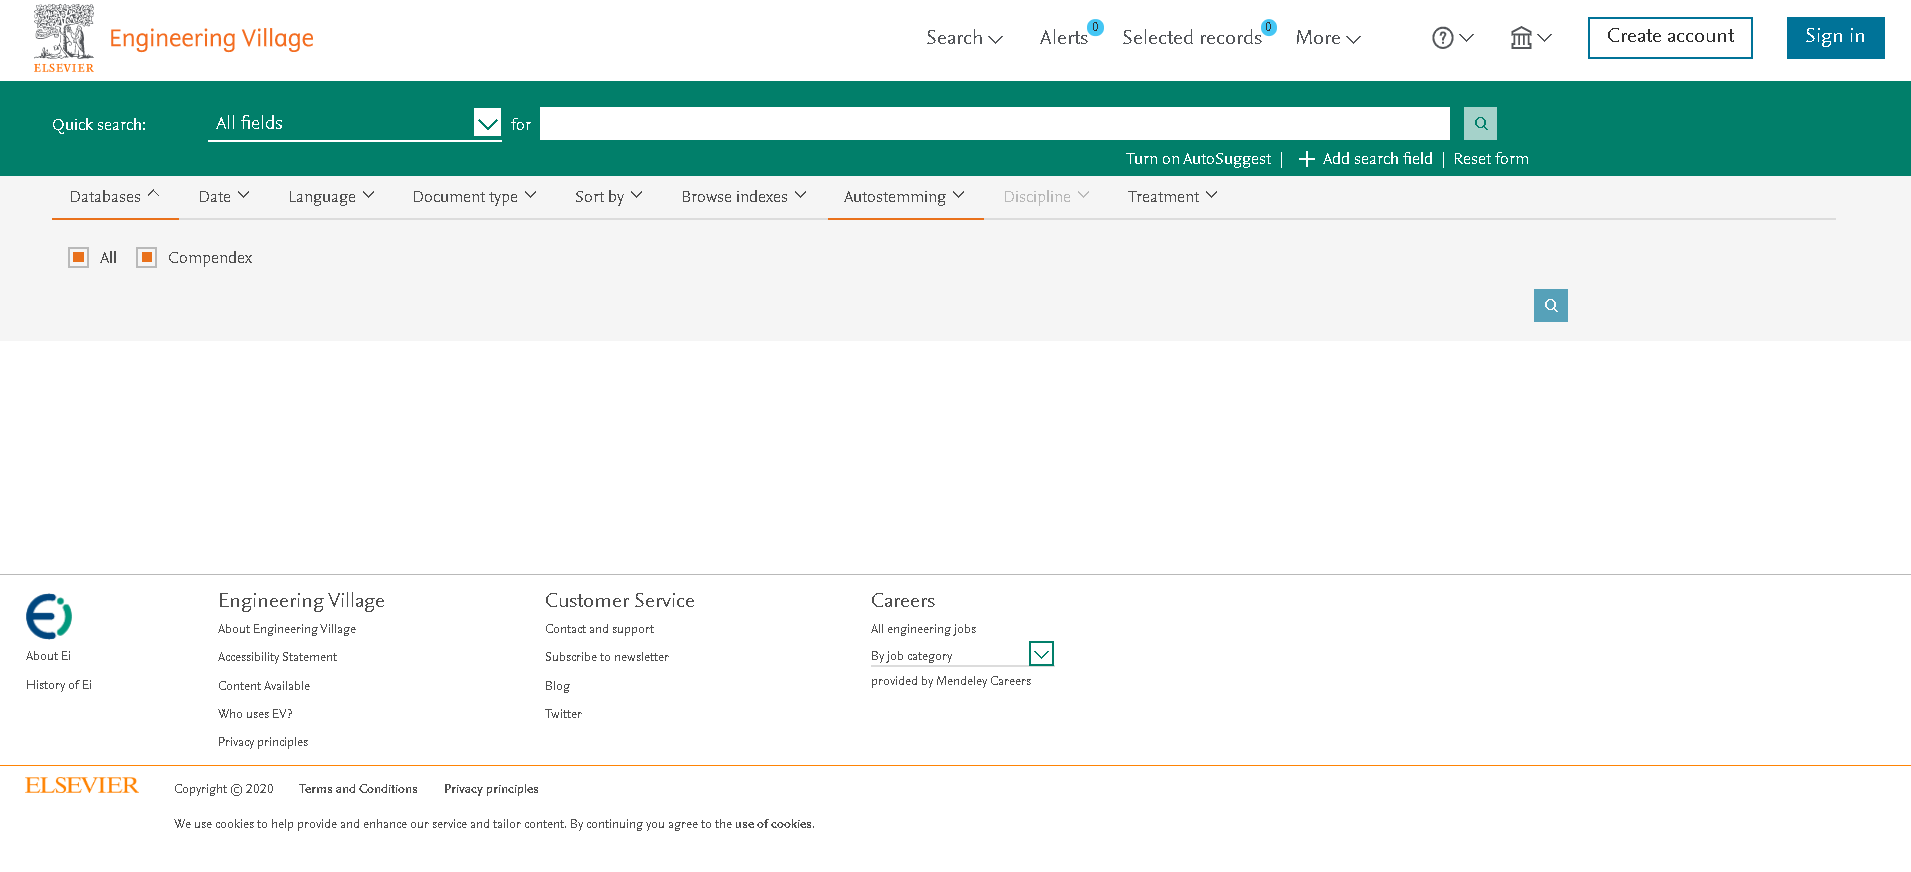Click the lower blue search magnifier button
The height and width of the screenshot is (872, 1911).
click(1551, 305)
